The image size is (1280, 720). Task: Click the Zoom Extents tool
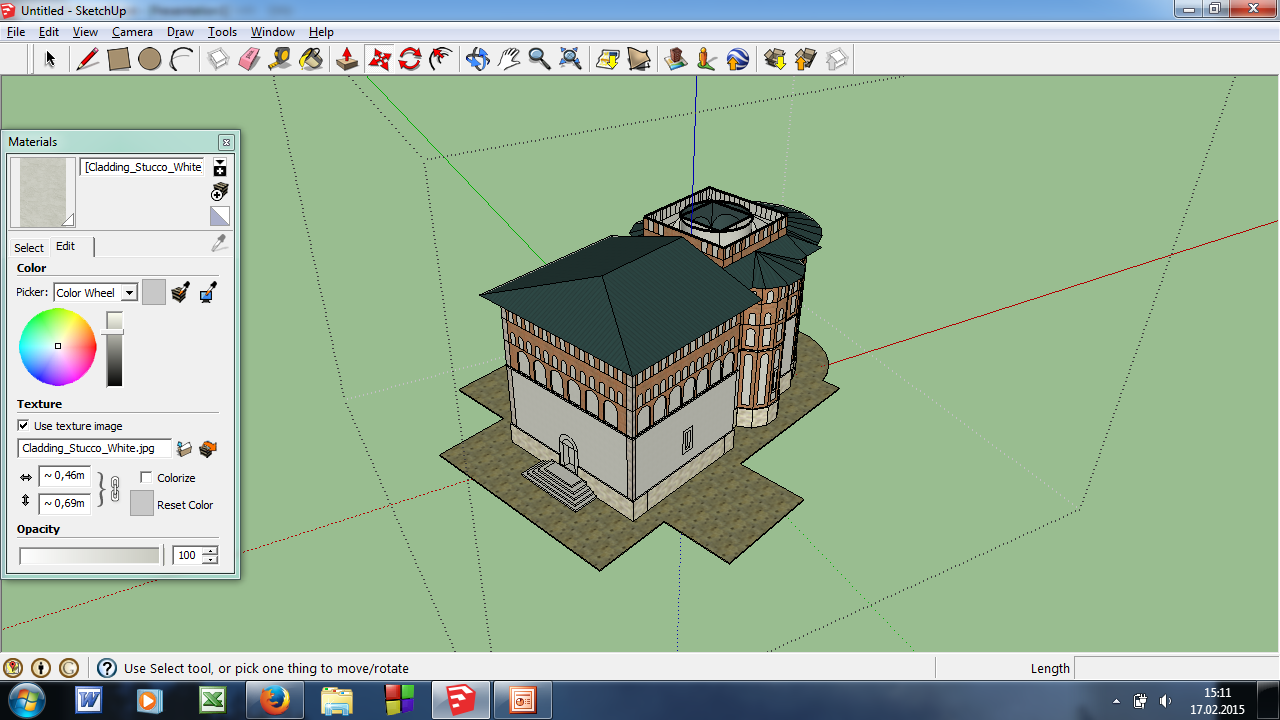pyautogui.click(x=570, y=59)
